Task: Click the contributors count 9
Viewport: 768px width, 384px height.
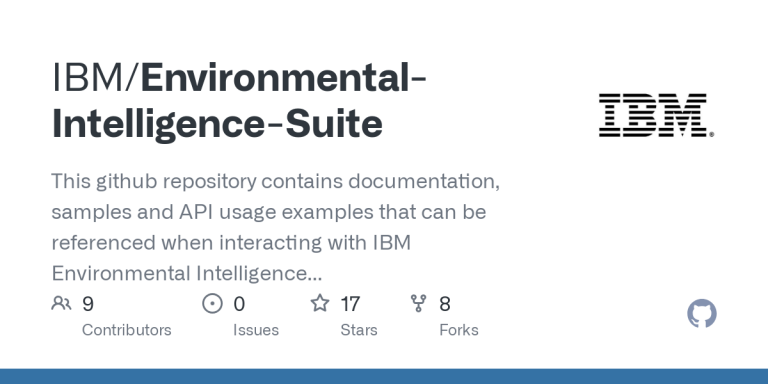Action: pos(88,304)
